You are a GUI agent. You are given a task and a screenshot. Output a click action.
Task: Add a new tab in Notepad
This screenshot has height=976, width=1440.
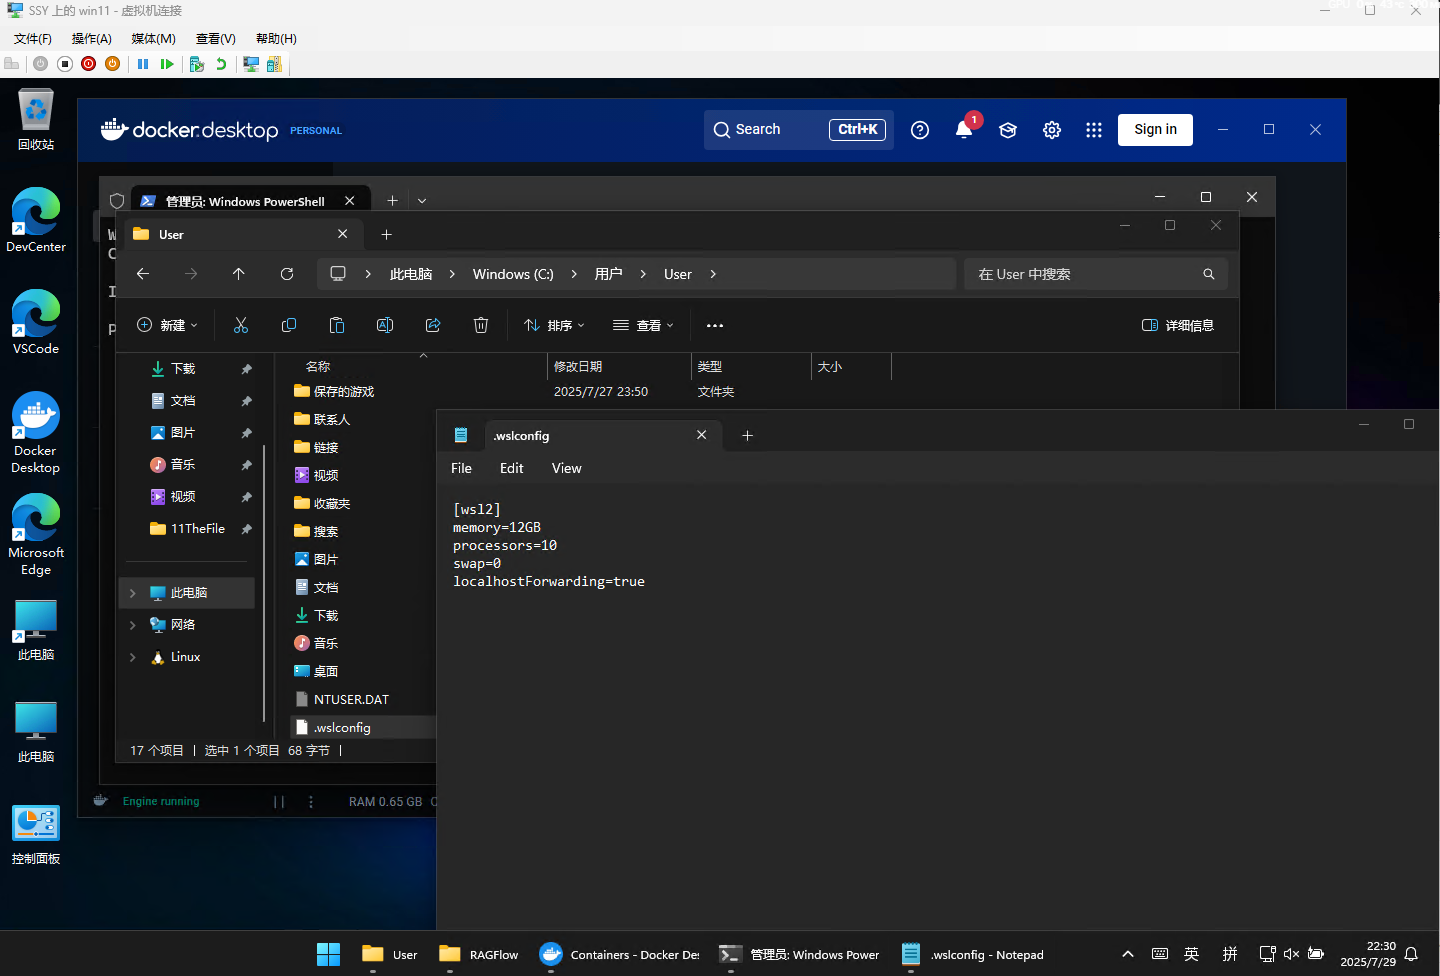pyautogui.click(x=747, y=435)
